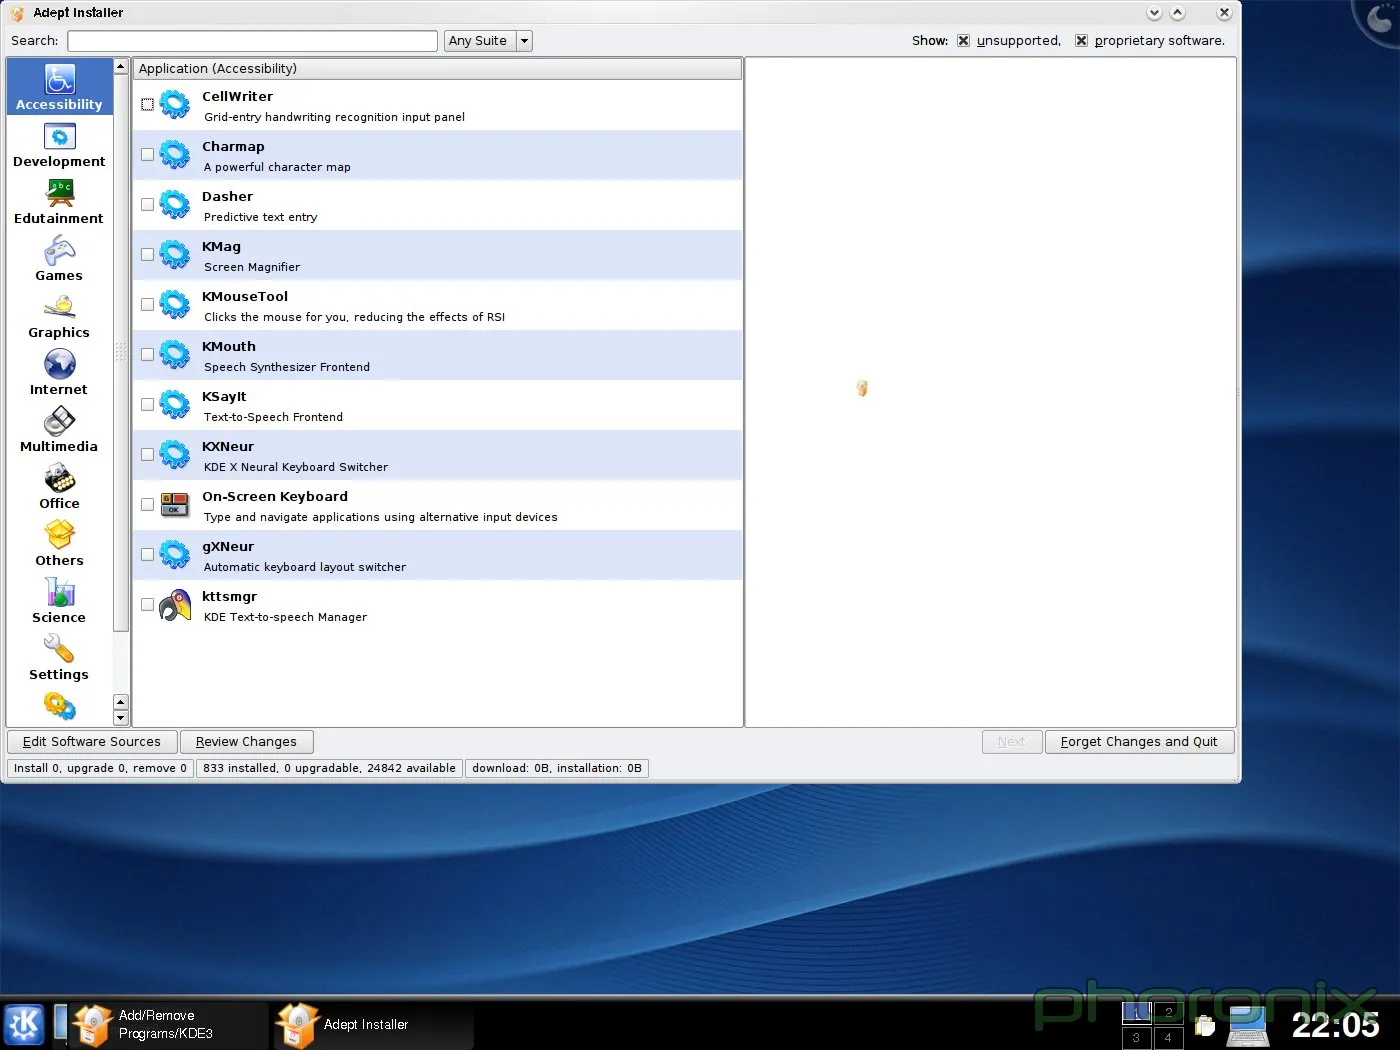The width and height of the screenshot is (1400, 1050).
Task: Check the KXNeur install checkbox
Action: 147,454
